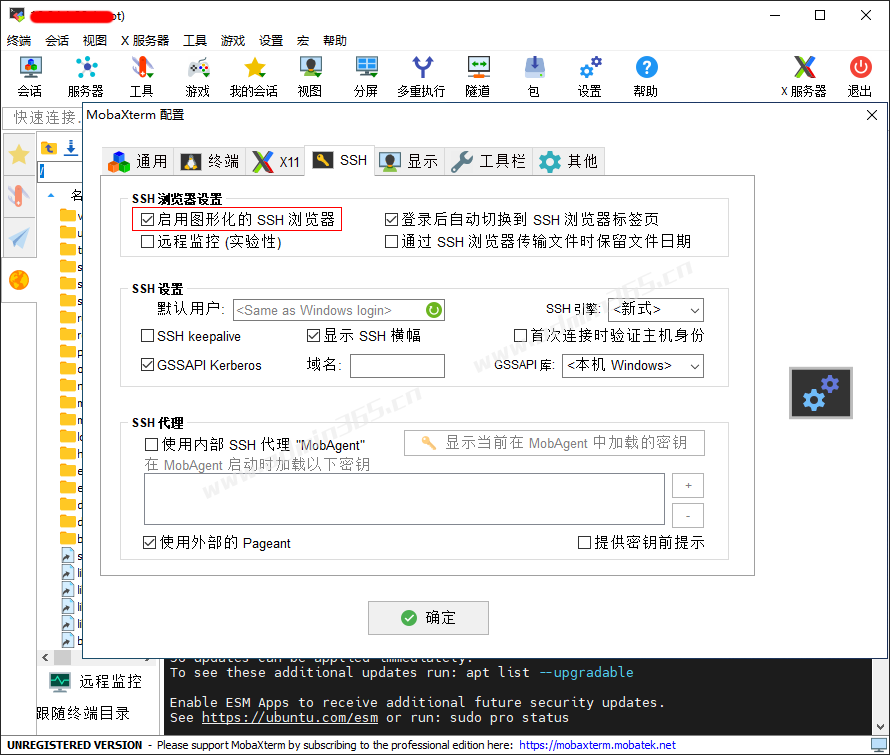Open the 宏 menu

click(303, 41)
